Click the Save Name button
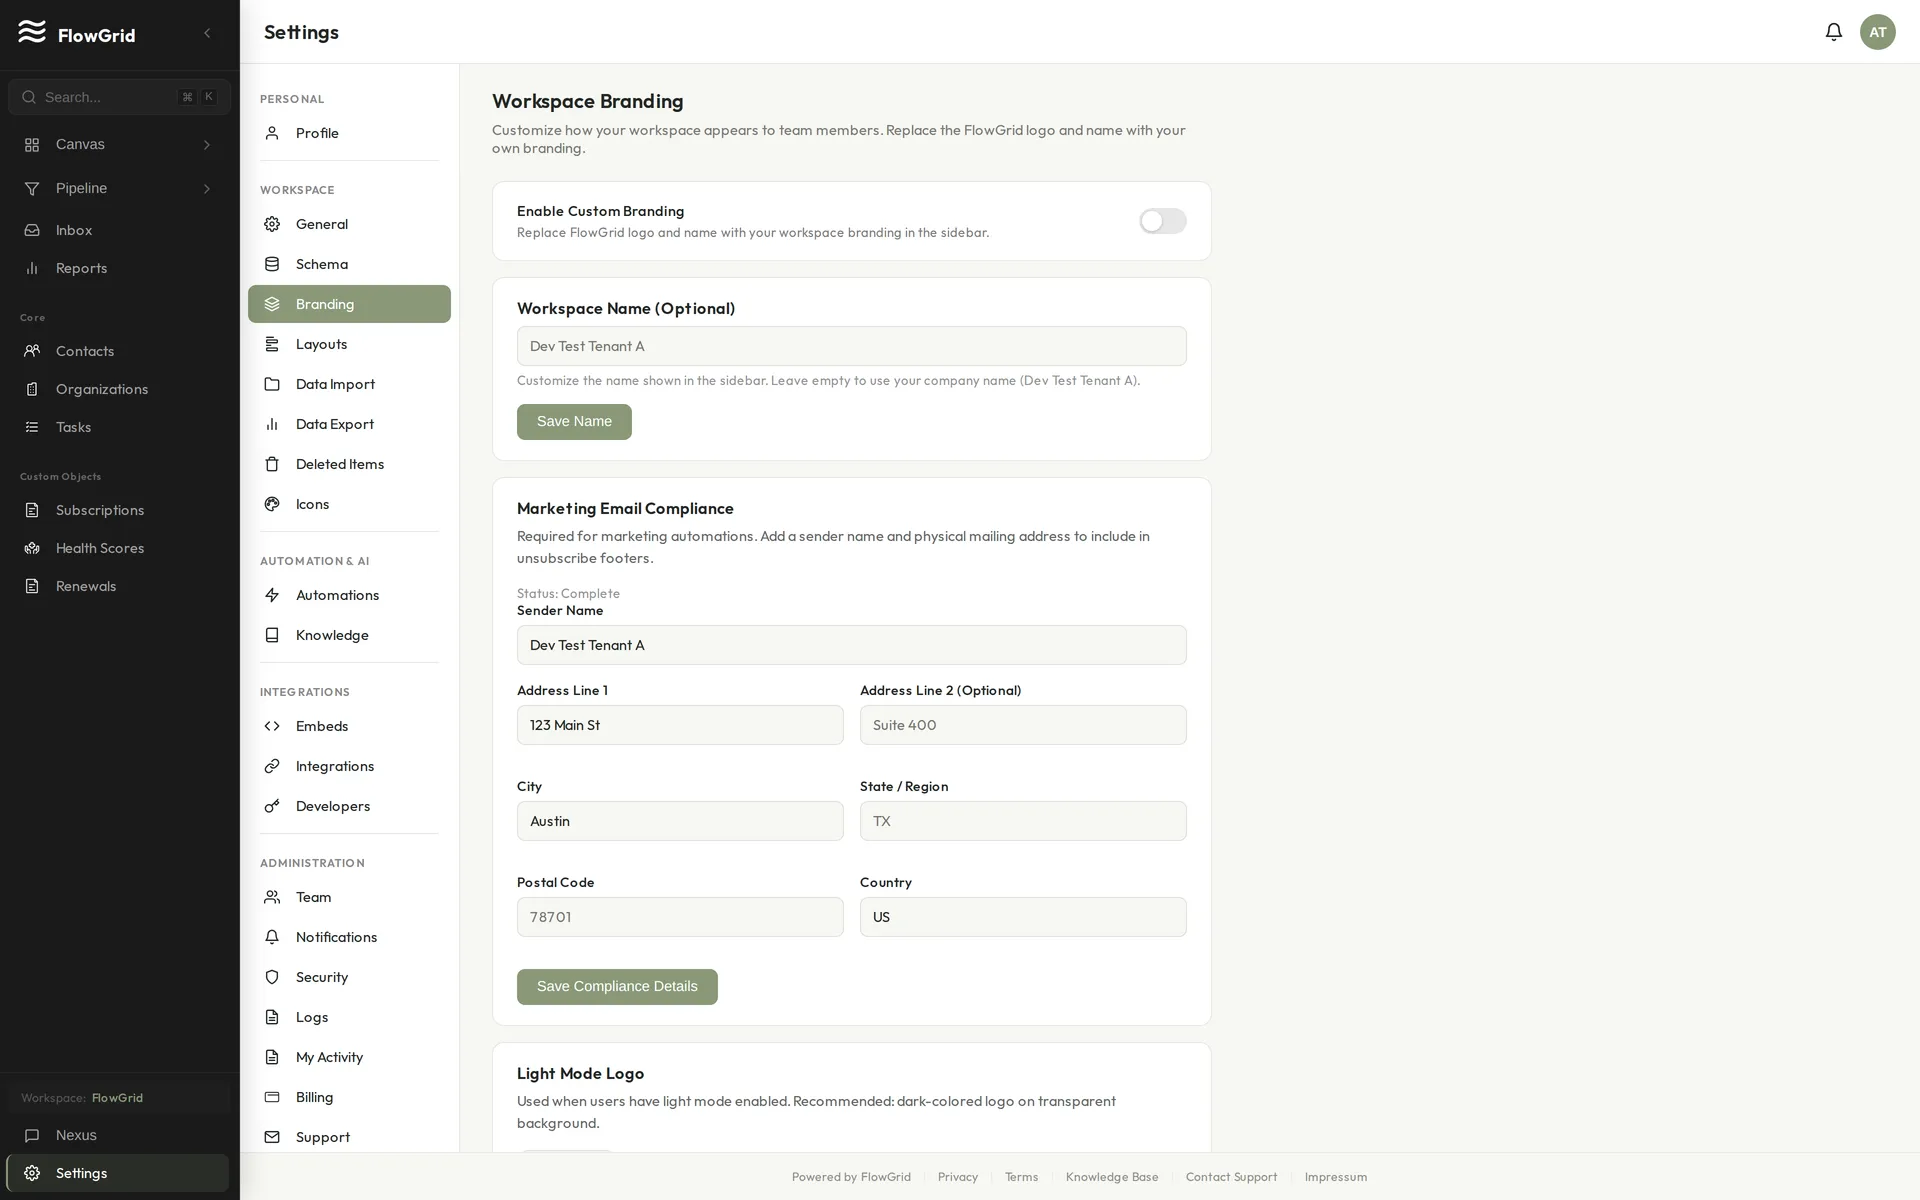The width and height of the screenshot is (1920, 1200). tap(574, 422)
